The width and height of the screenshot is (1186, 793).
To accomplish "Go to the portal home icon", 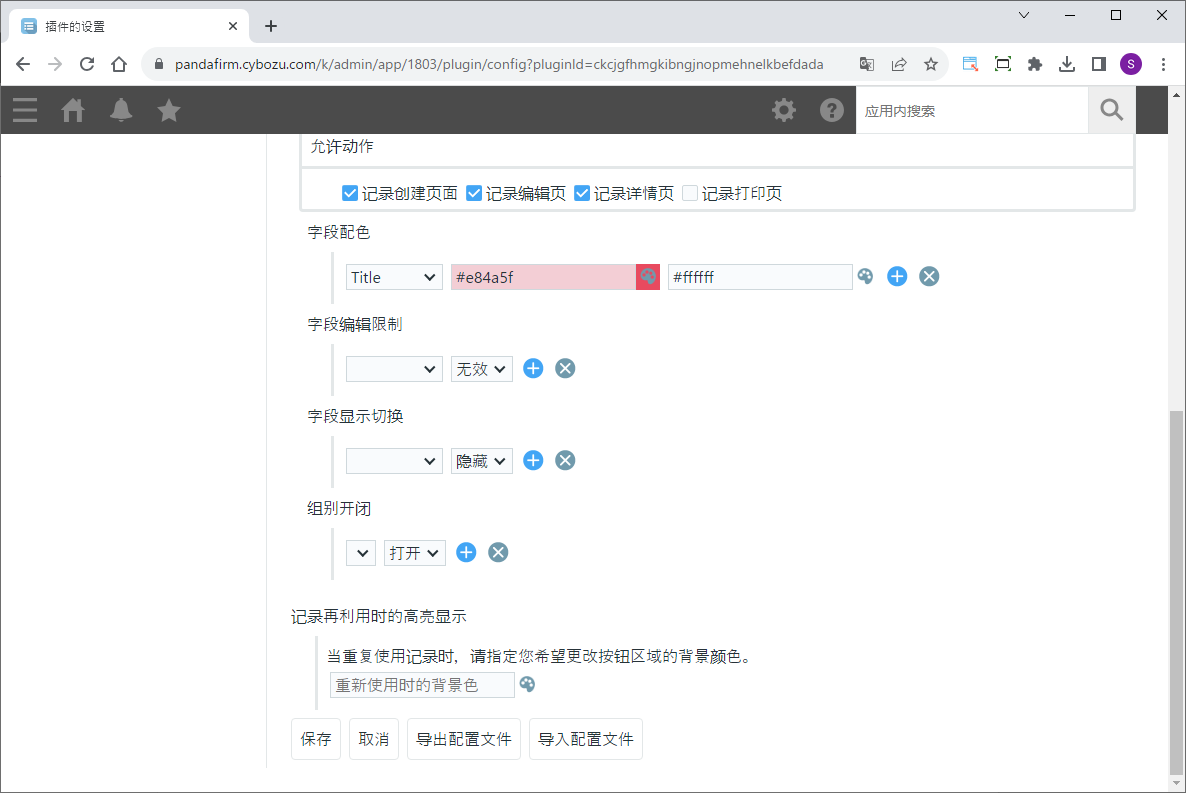I will click(73, 110).
